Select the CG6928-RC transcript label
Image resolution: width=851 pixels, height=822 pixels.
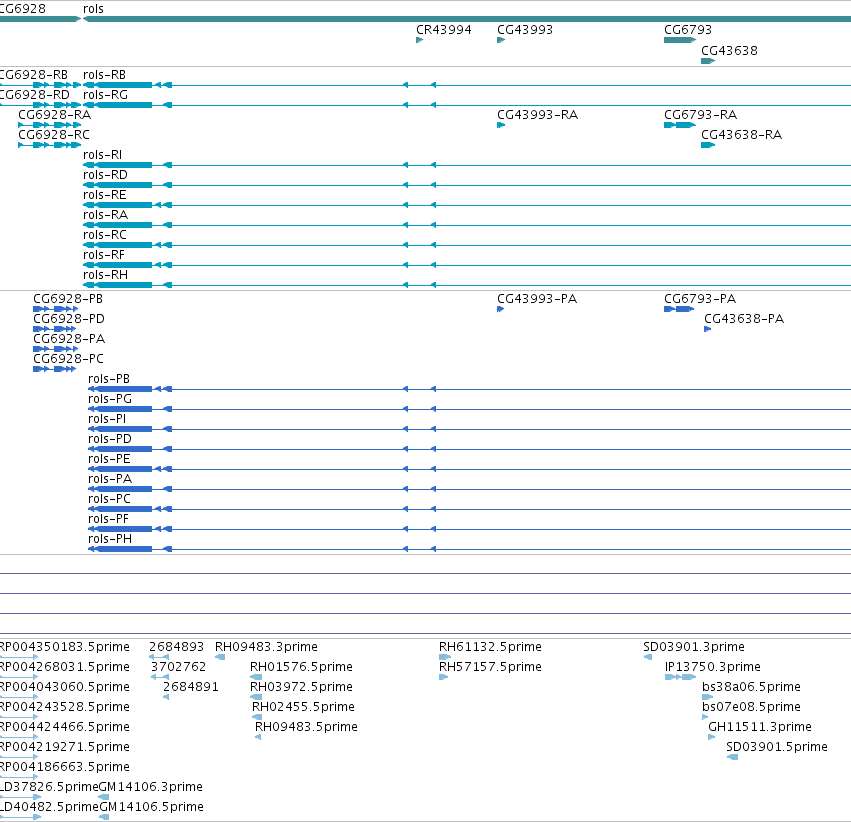point(54,135)
